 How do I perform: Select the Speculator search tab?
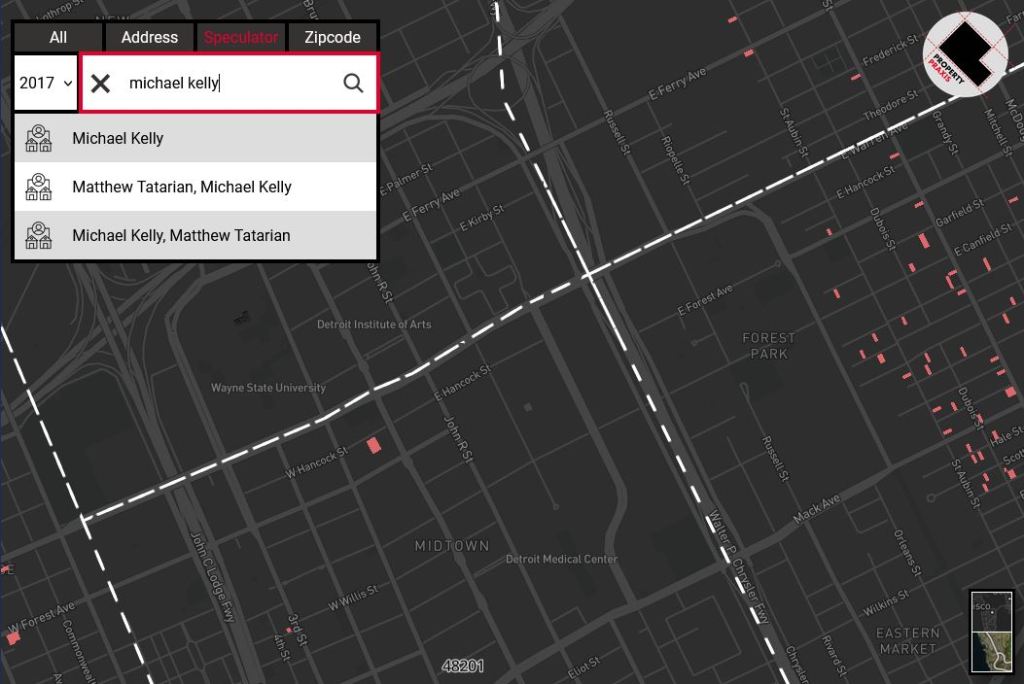[x=241, y=37]
